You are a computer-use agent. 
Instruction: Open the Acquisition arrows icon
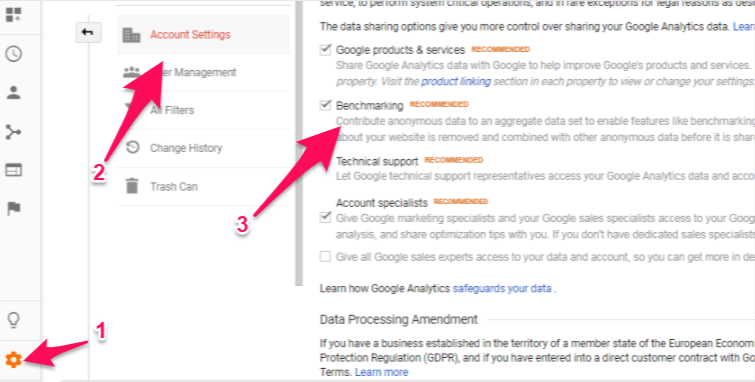(x=13, y=132)
